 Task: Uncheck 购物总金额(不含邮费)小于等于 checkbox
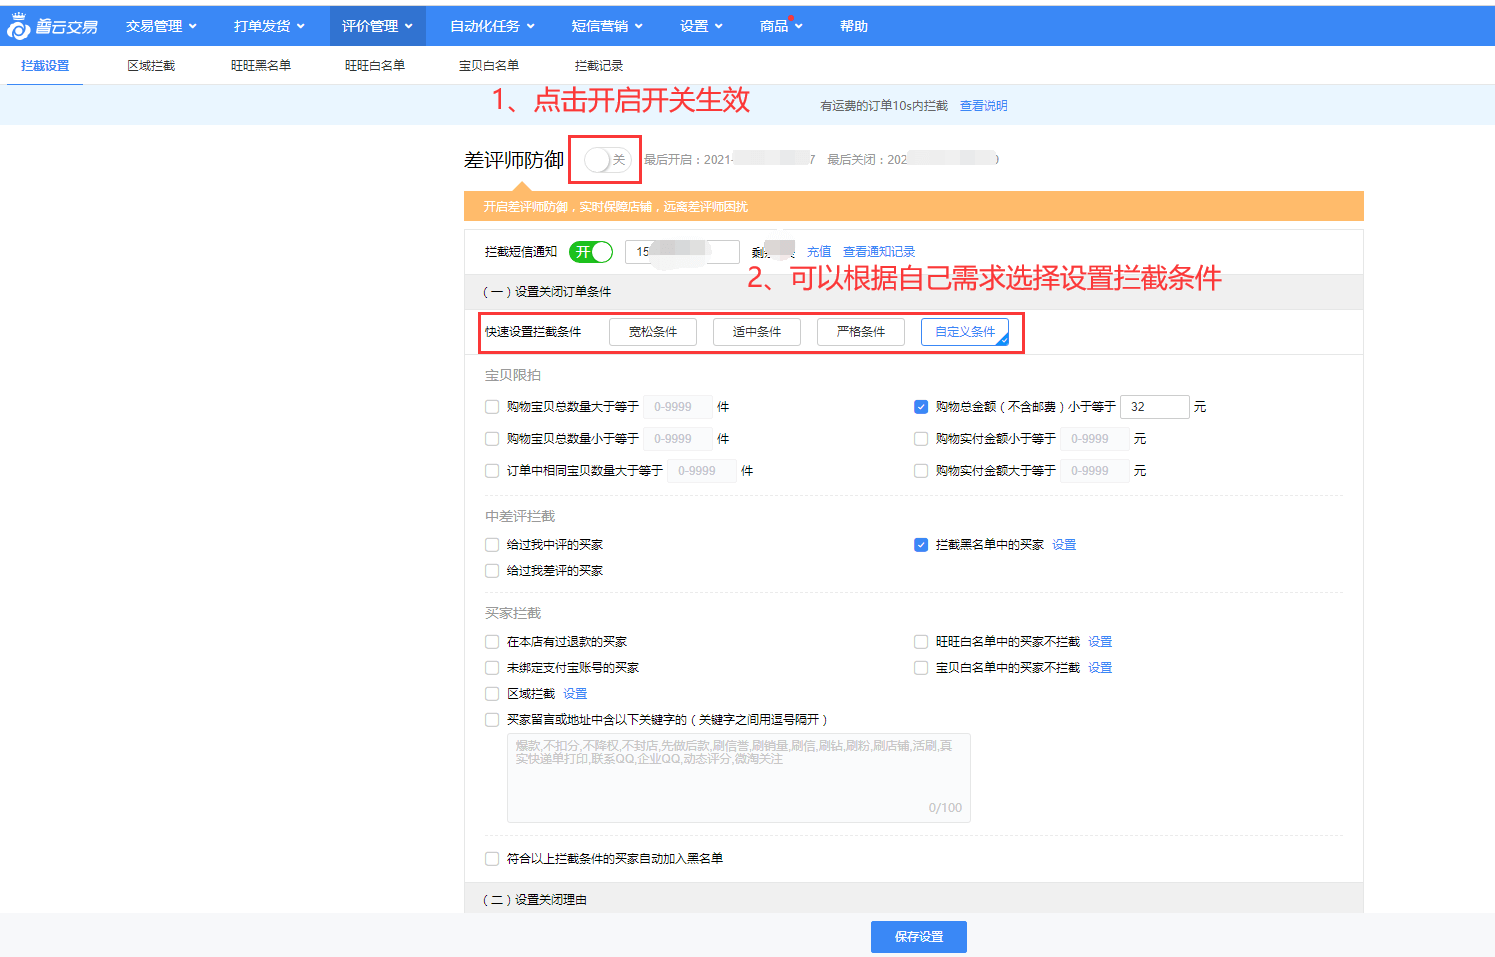click(921, 407)
